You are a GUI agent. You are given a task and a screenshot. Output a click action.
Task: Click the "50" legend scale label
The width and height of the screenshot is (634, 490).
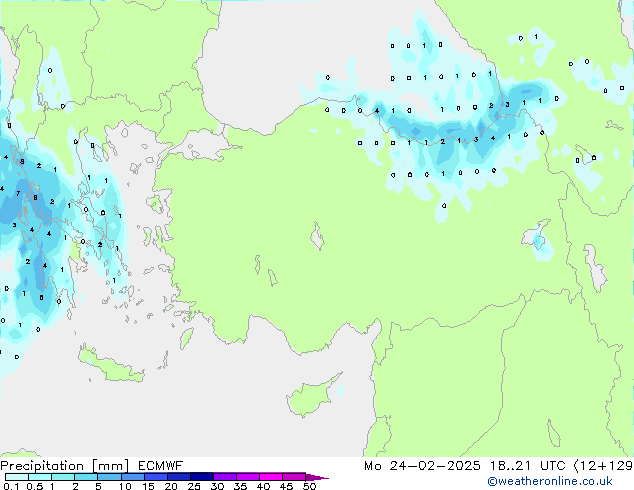pyautogui.click(x=310, y=486)
